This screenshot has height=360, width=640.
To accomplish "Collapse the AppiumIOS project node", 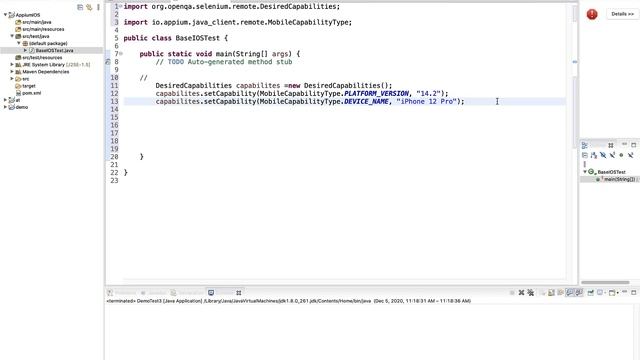I will (x=6, y=15).
